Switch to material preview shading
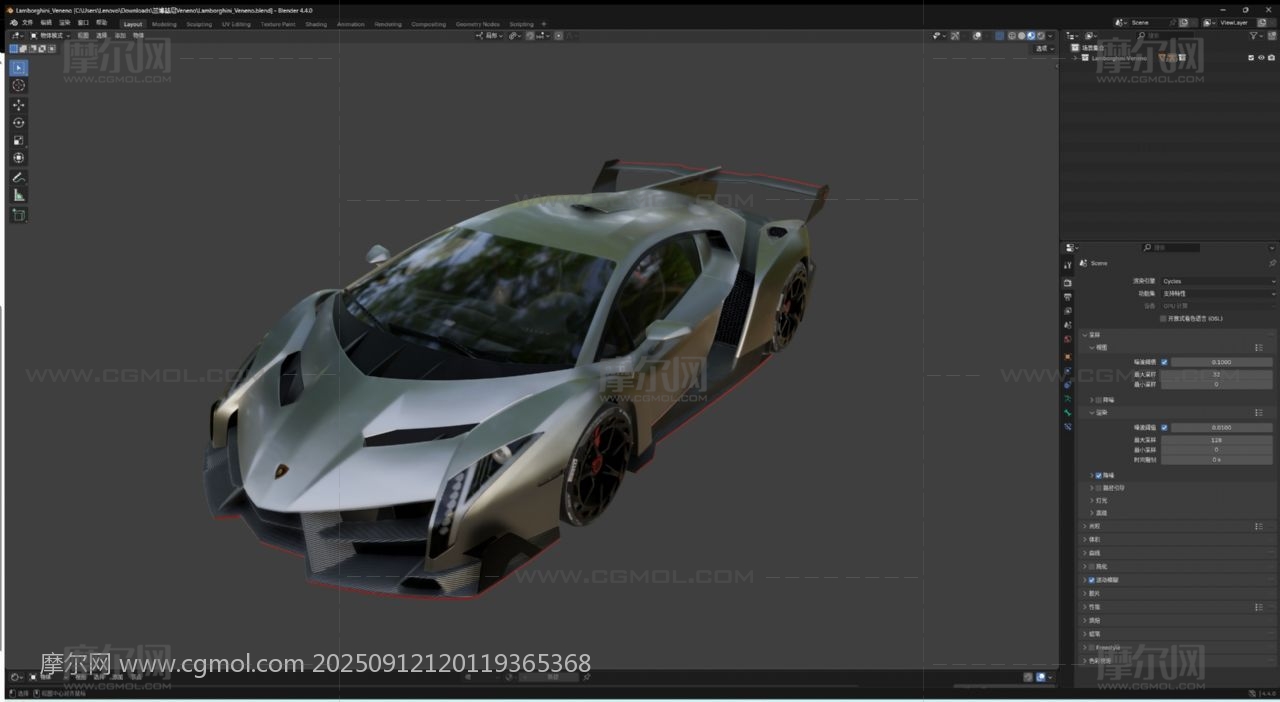This screenshot has height=702, width=1280. pos(1031,35)
